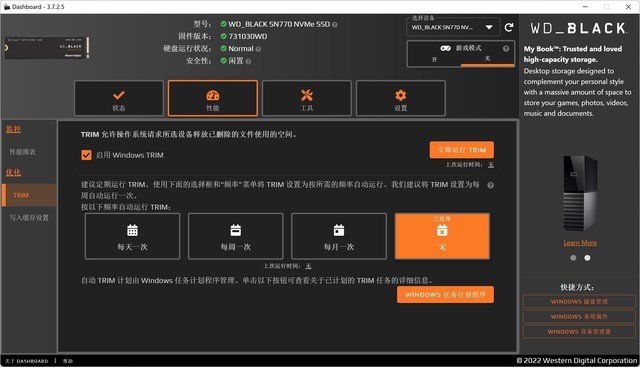This screenshot has height=367, width=640.
Task: Open WINDOWS 设备管理器 shortcut
Action: tap(579, 331)
